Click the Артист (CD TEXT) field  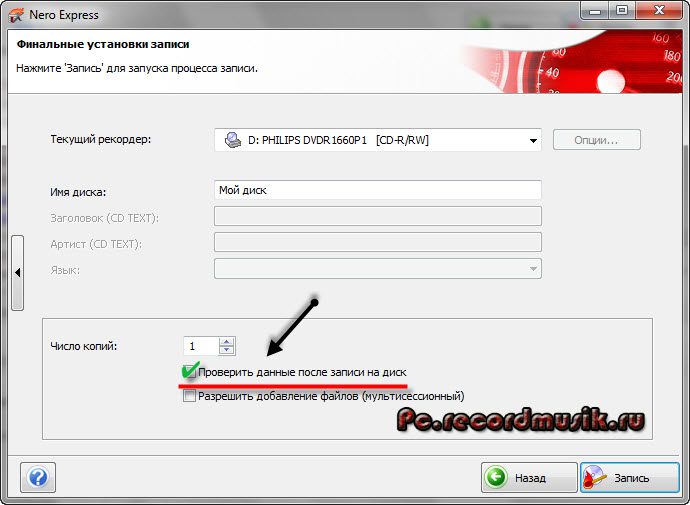click(x=378, y=242)
